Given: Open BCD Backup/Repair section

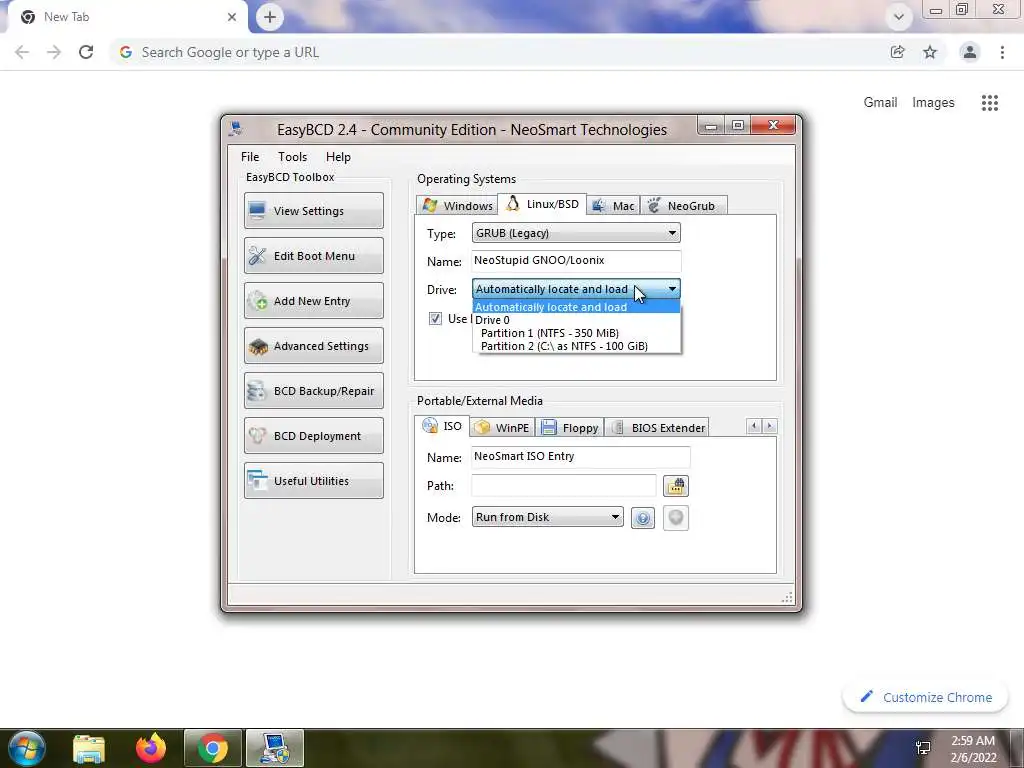Looking at the screenshot, I should coord(313,391).
